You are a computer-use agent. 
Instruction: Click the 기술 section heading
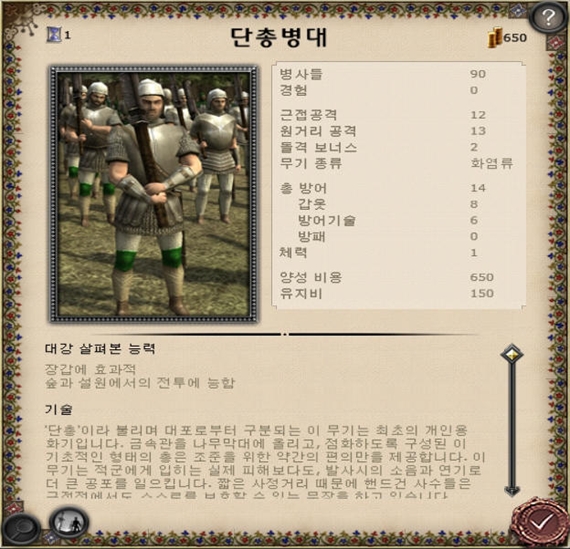(59, 410)
